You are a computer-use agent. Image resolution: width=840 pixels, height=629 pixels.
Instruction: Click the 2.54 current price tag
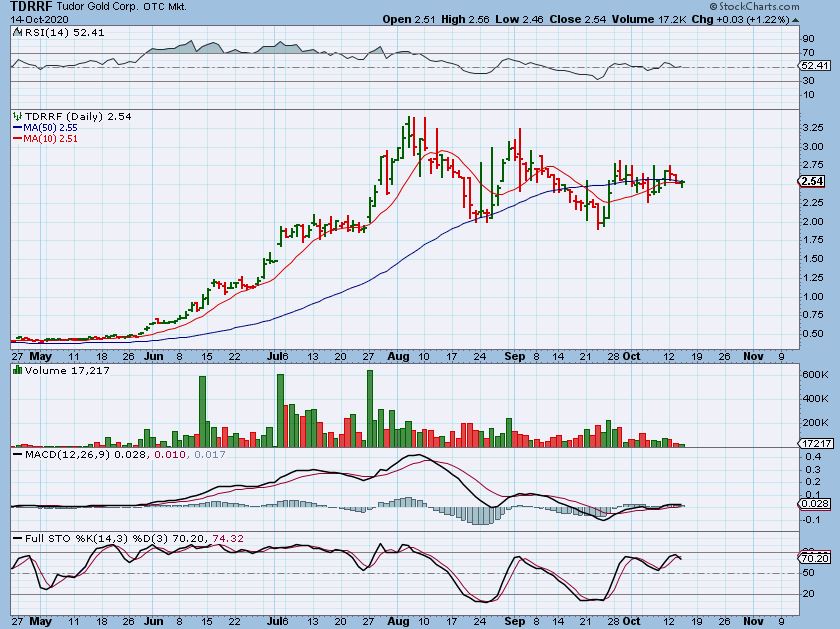tap(812, 181)
